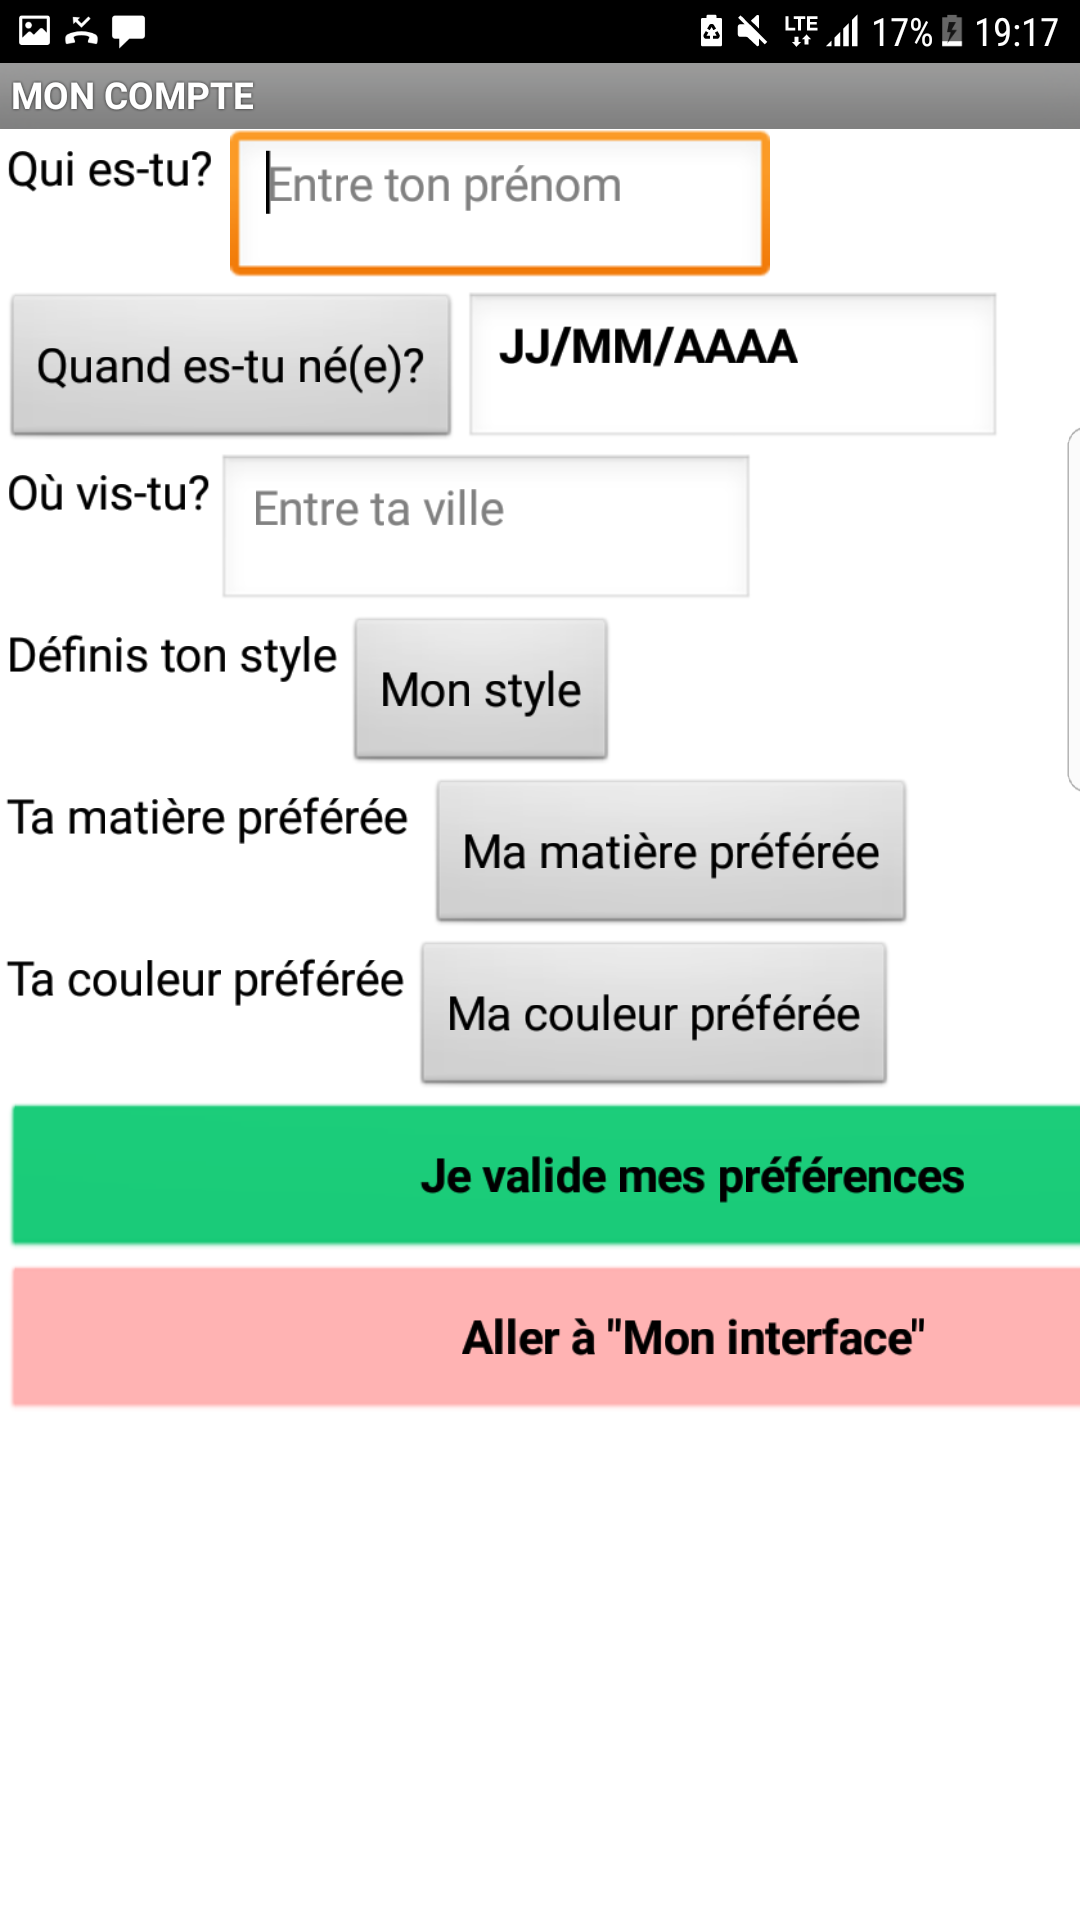
Task: Tap the signal strength bars icon
Action: click(844, 31)
